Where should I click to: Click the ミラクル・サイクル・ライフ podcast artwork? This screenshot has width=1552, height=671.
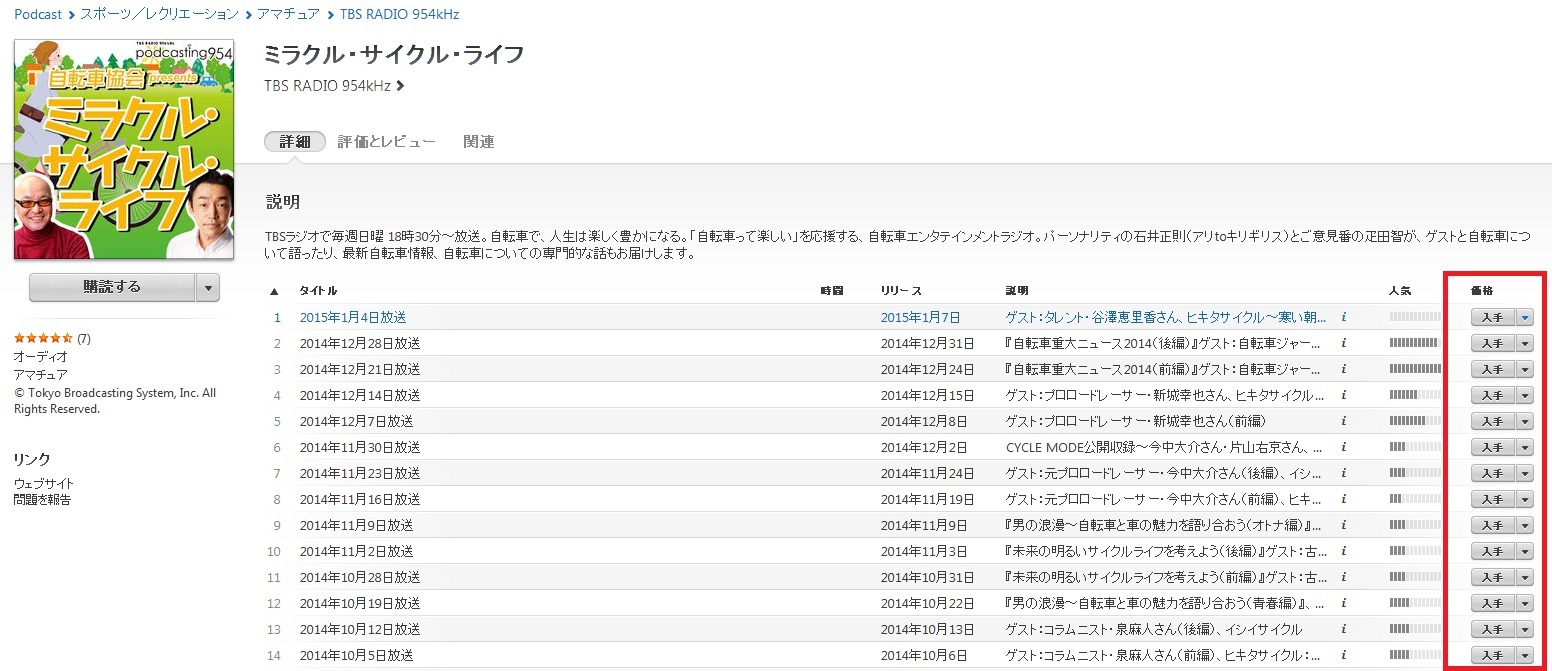(x=123, y=148)
